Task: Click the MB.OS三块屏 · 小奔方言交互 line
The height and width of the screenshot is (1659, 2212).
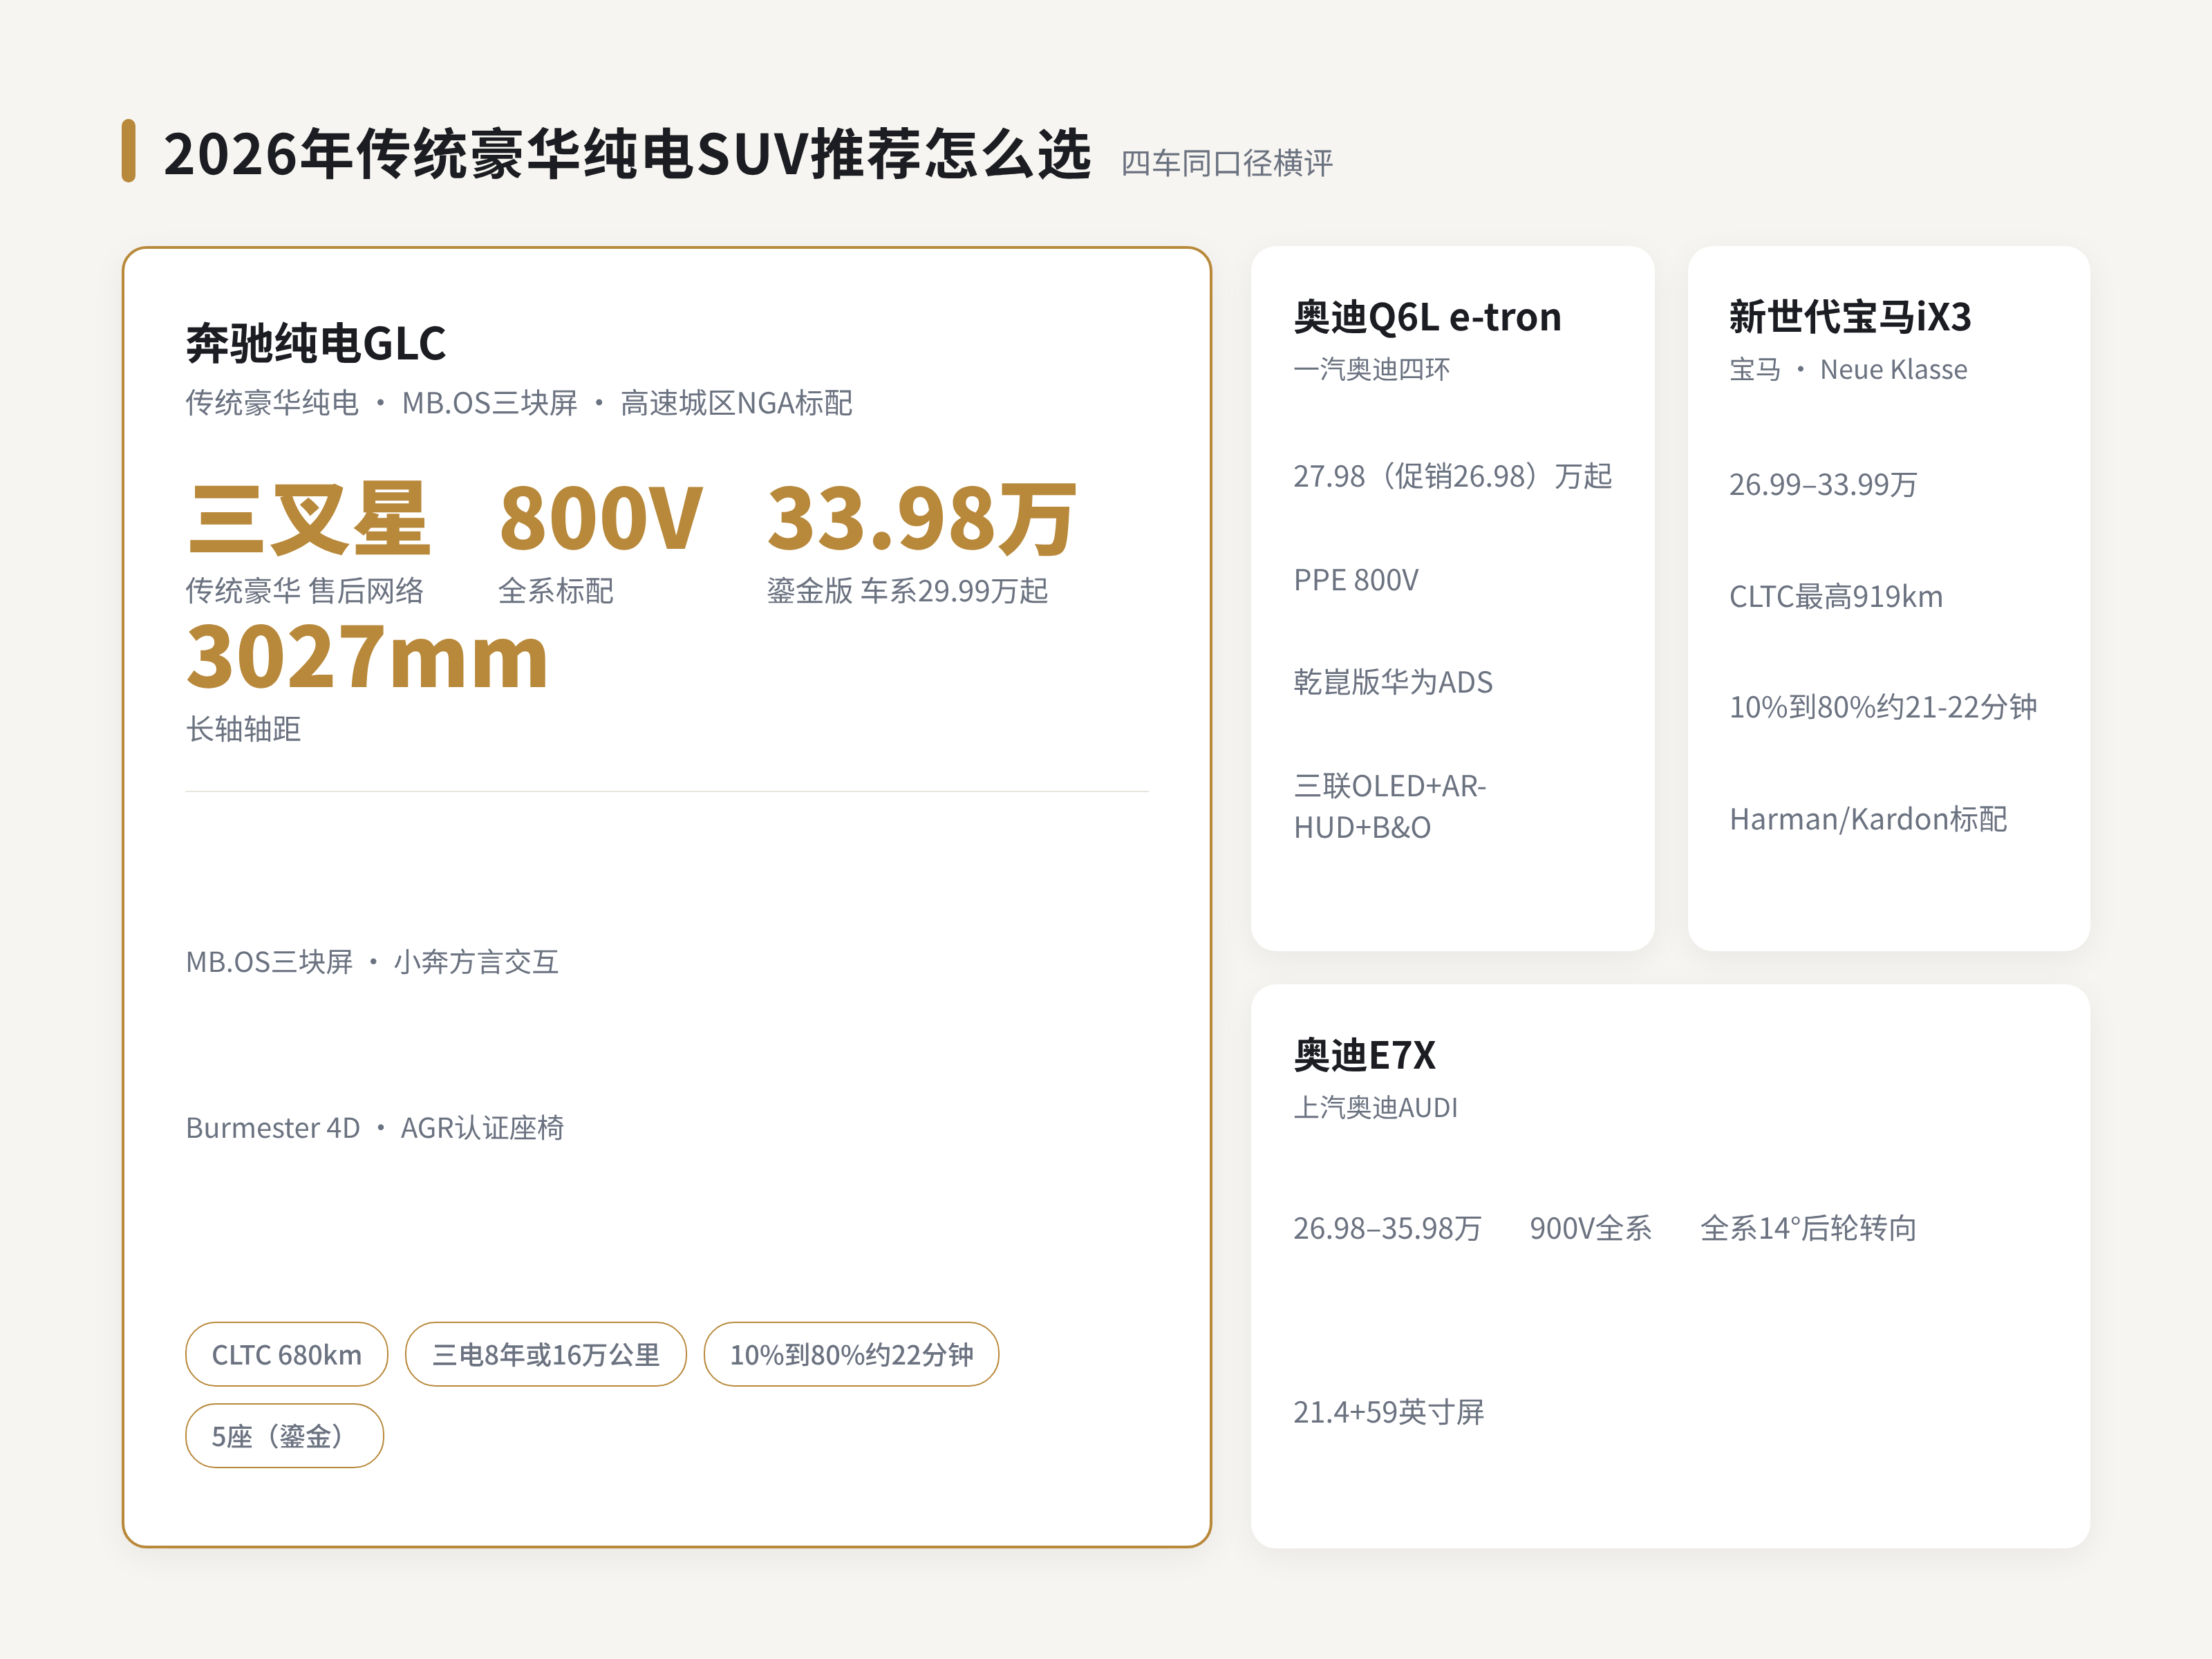Action: click(372, 962)
